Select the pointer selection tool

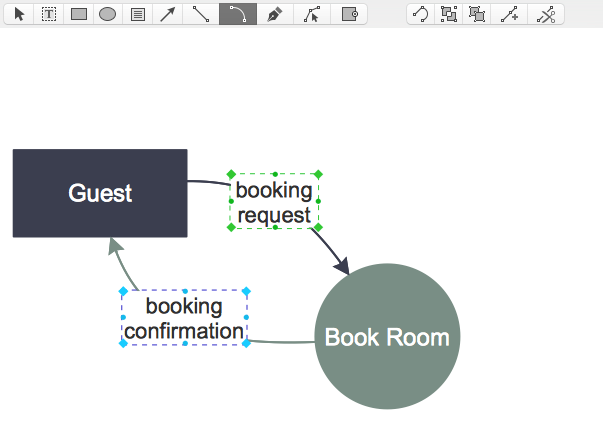coord(19,14)
